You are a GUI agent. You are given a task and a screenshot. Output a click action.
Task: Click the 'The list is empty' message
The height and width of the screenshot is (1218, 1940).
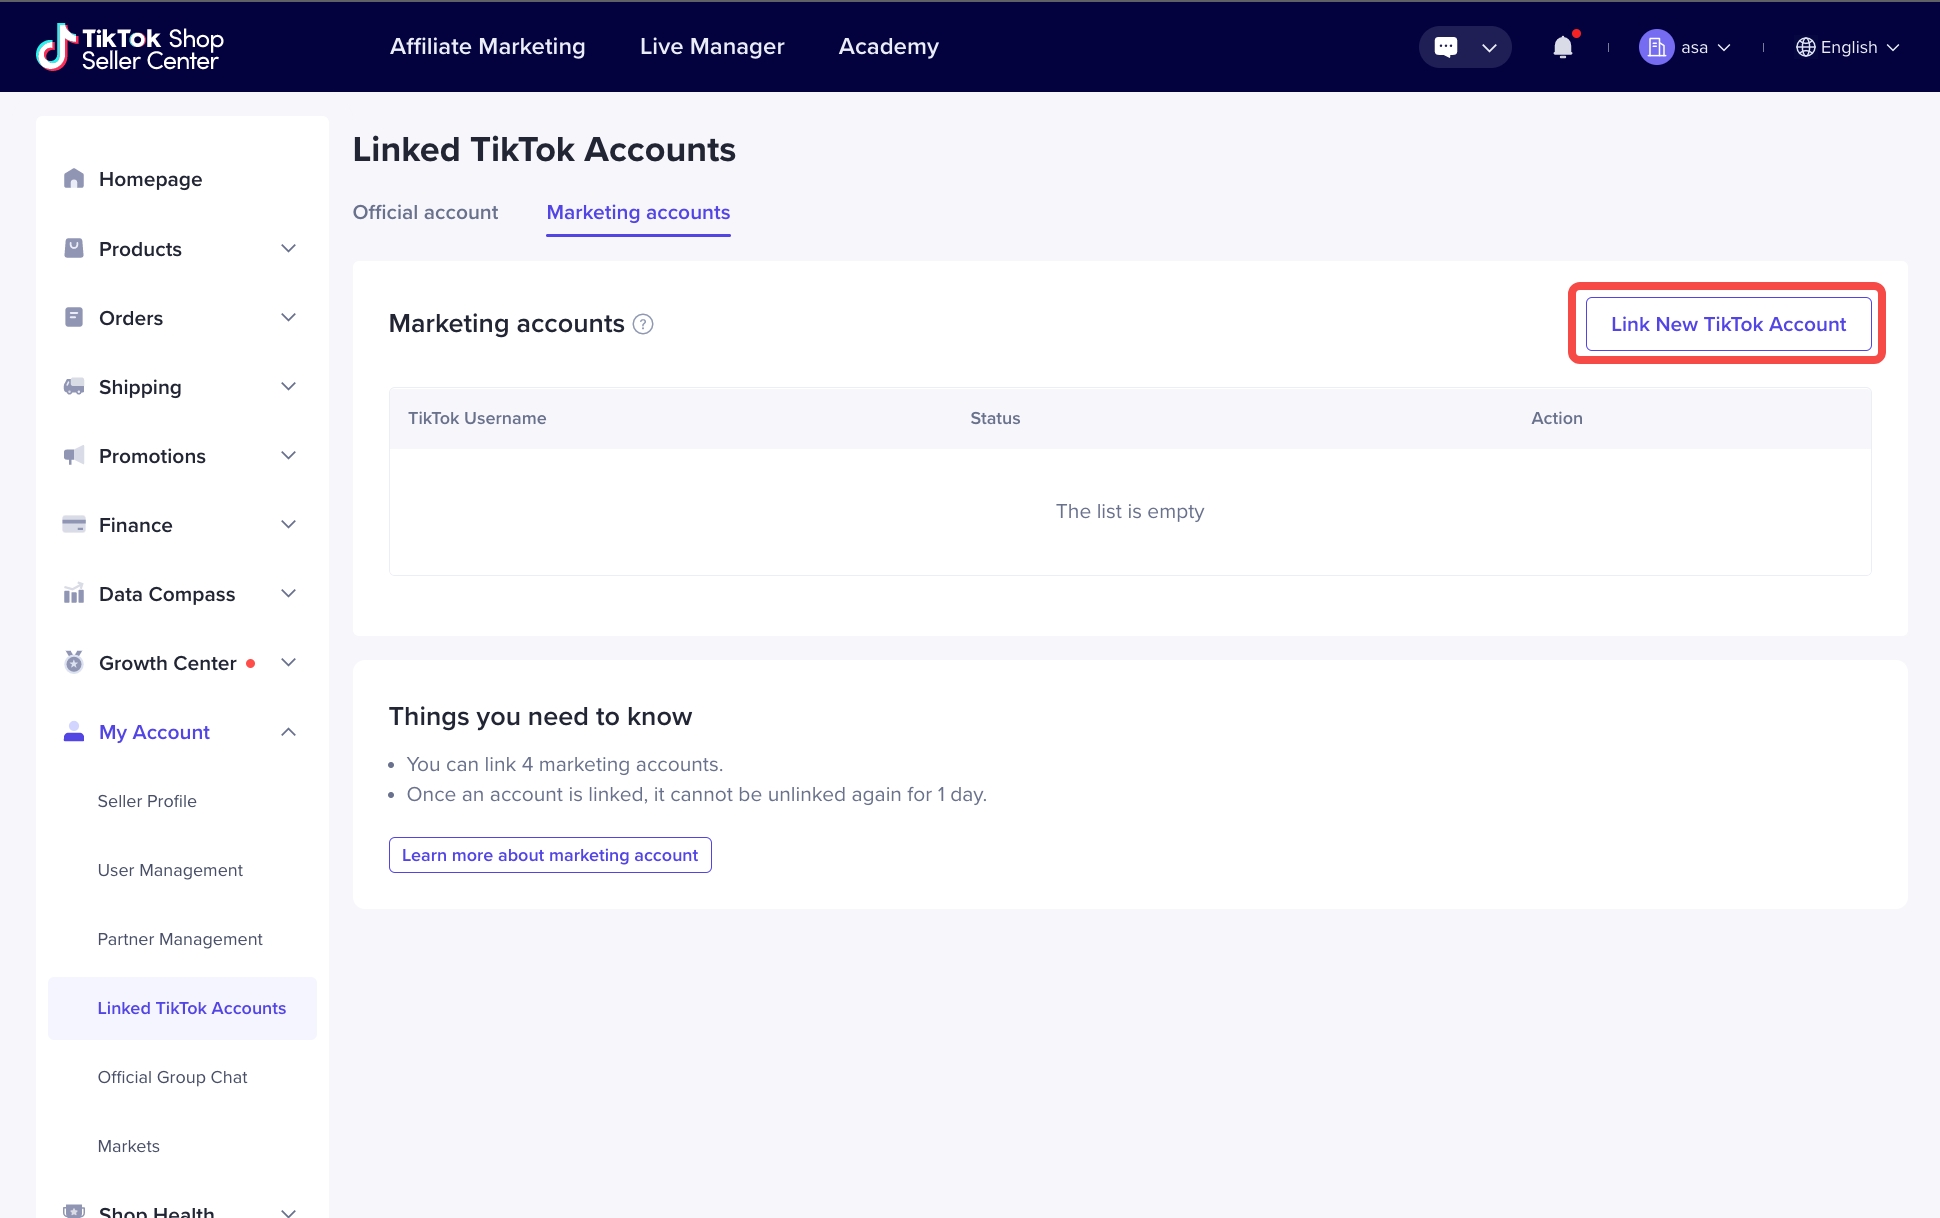click(1130, 511)
